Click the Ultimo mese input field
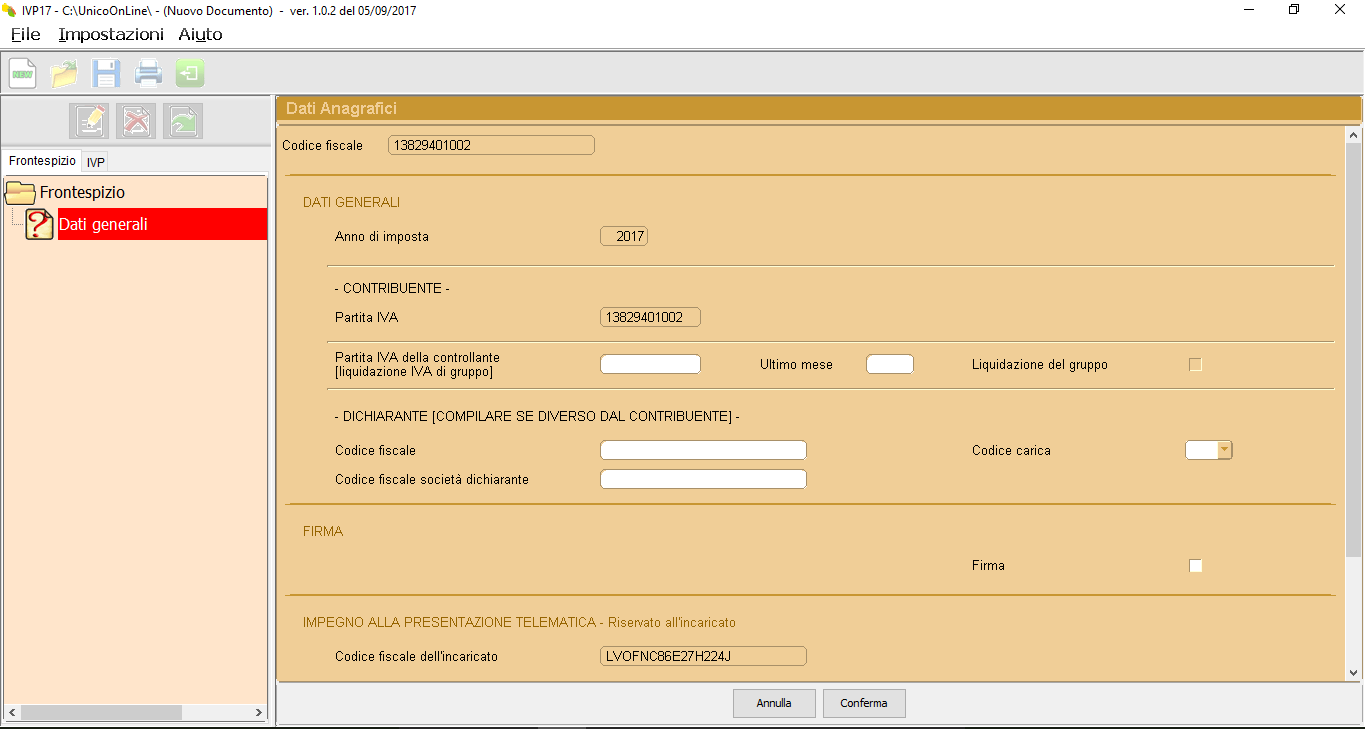Screen dimensions: 1365x729 point(889,364)
